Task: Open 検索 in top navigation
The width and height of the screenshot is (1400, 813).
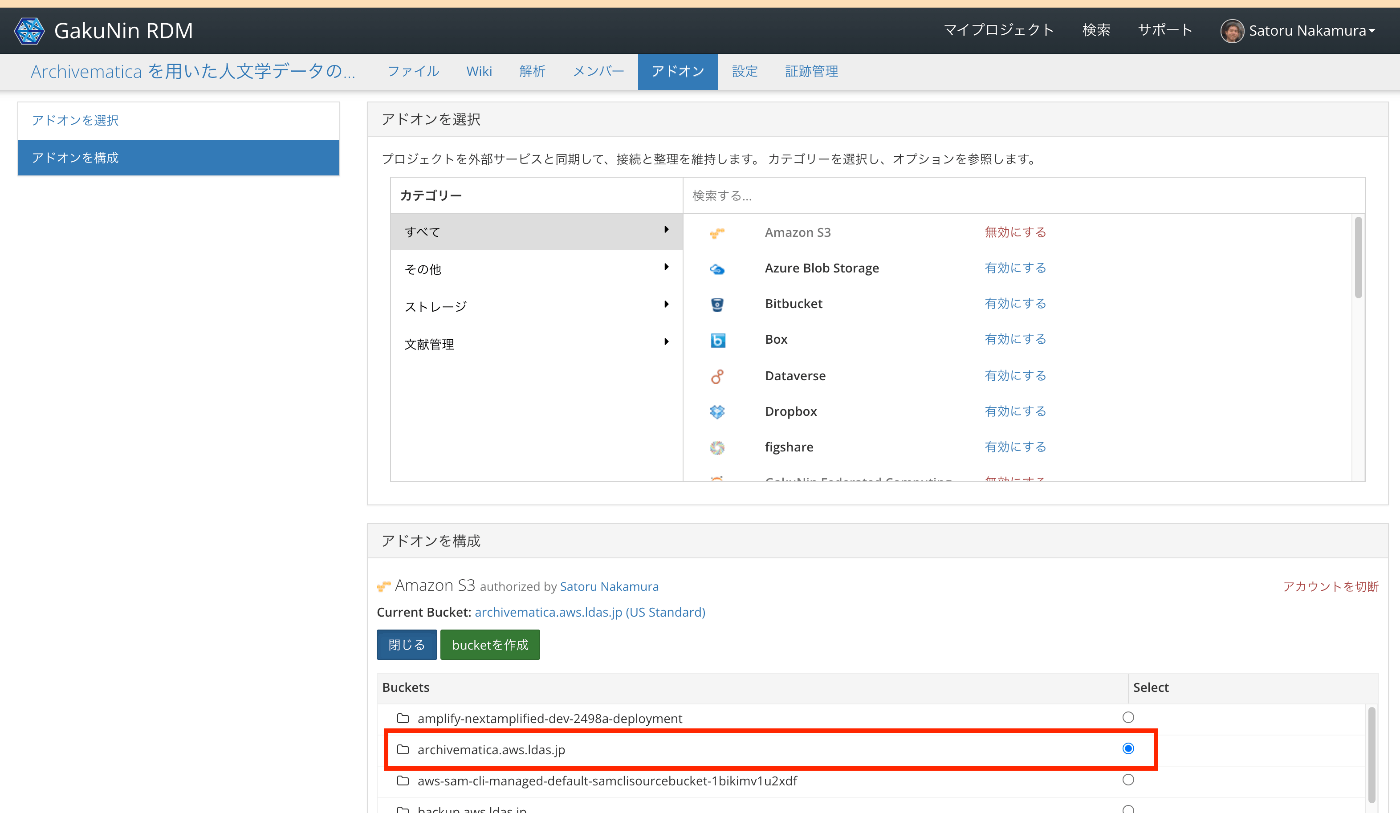Action: [x=1096, y=31]
